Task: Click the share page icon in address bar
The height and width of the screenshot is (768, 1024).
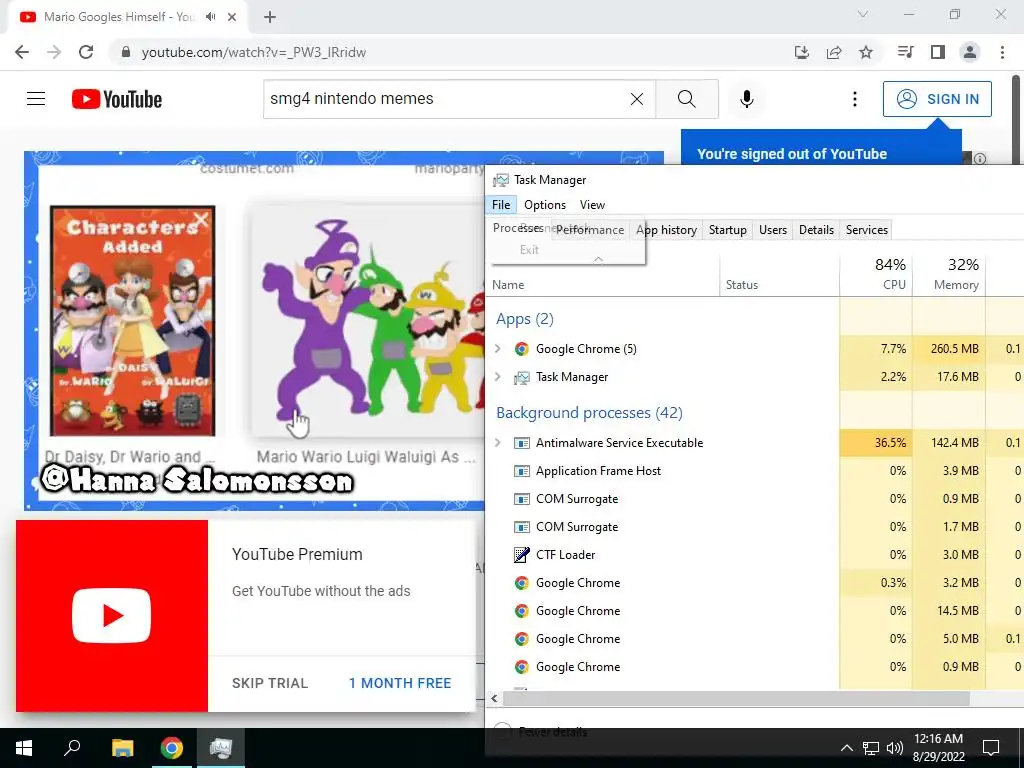Action: click(x=834, y=52)
